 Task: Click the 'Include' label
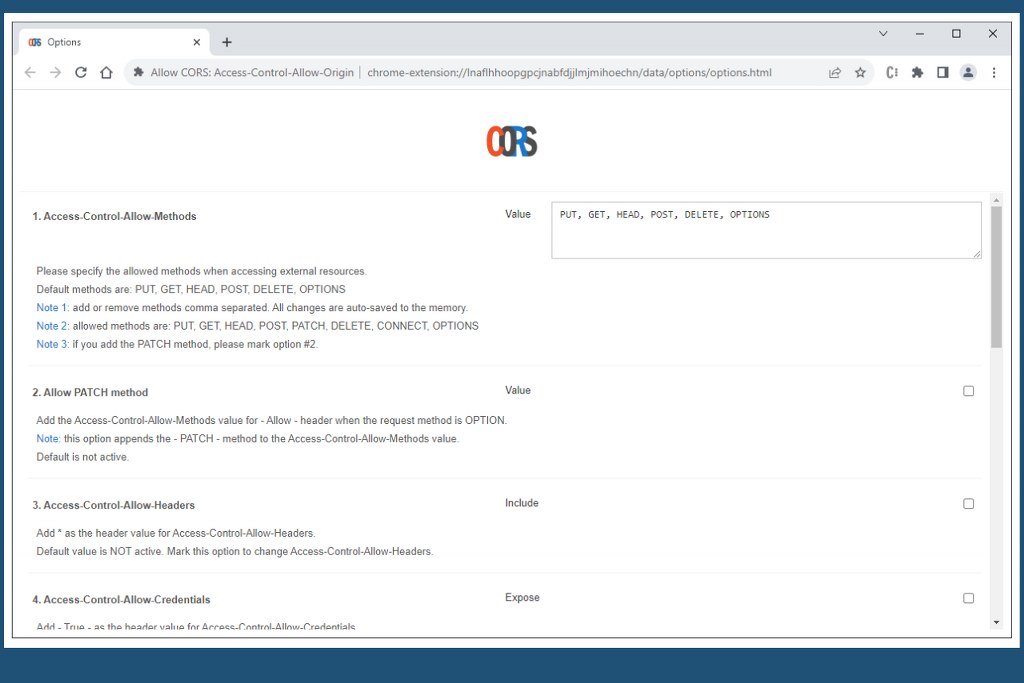click(x=522, y=503)
